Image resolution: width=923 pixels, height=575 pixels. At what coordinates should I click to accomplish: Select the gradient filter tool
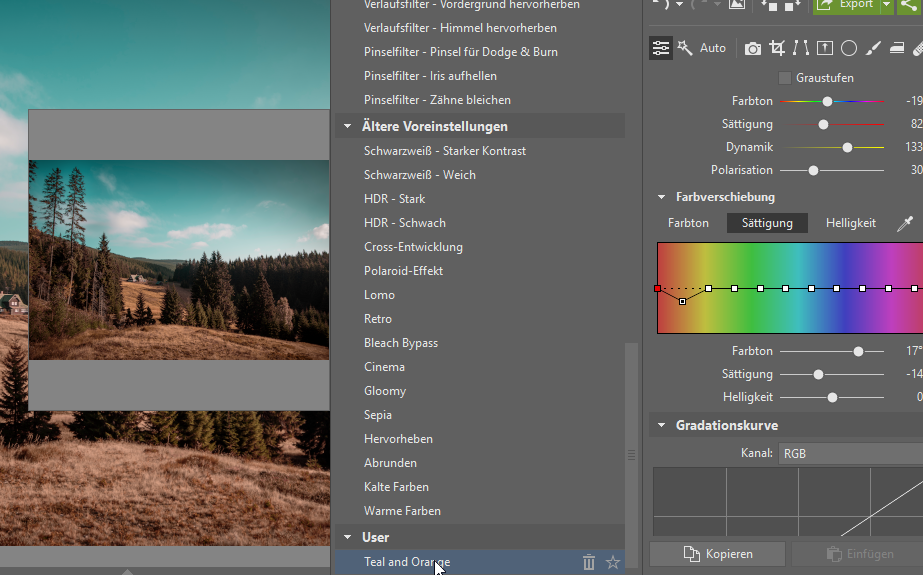point(897,48)
